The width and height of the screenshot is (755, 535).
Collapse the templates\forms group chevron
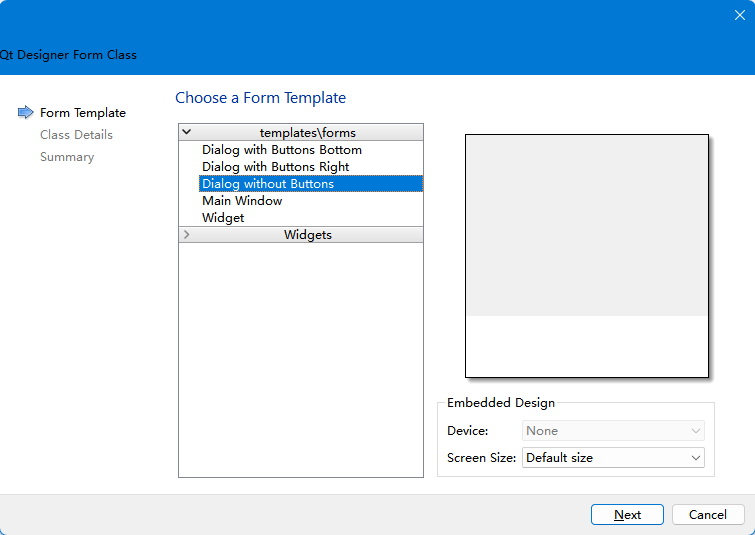click(187, 132)
